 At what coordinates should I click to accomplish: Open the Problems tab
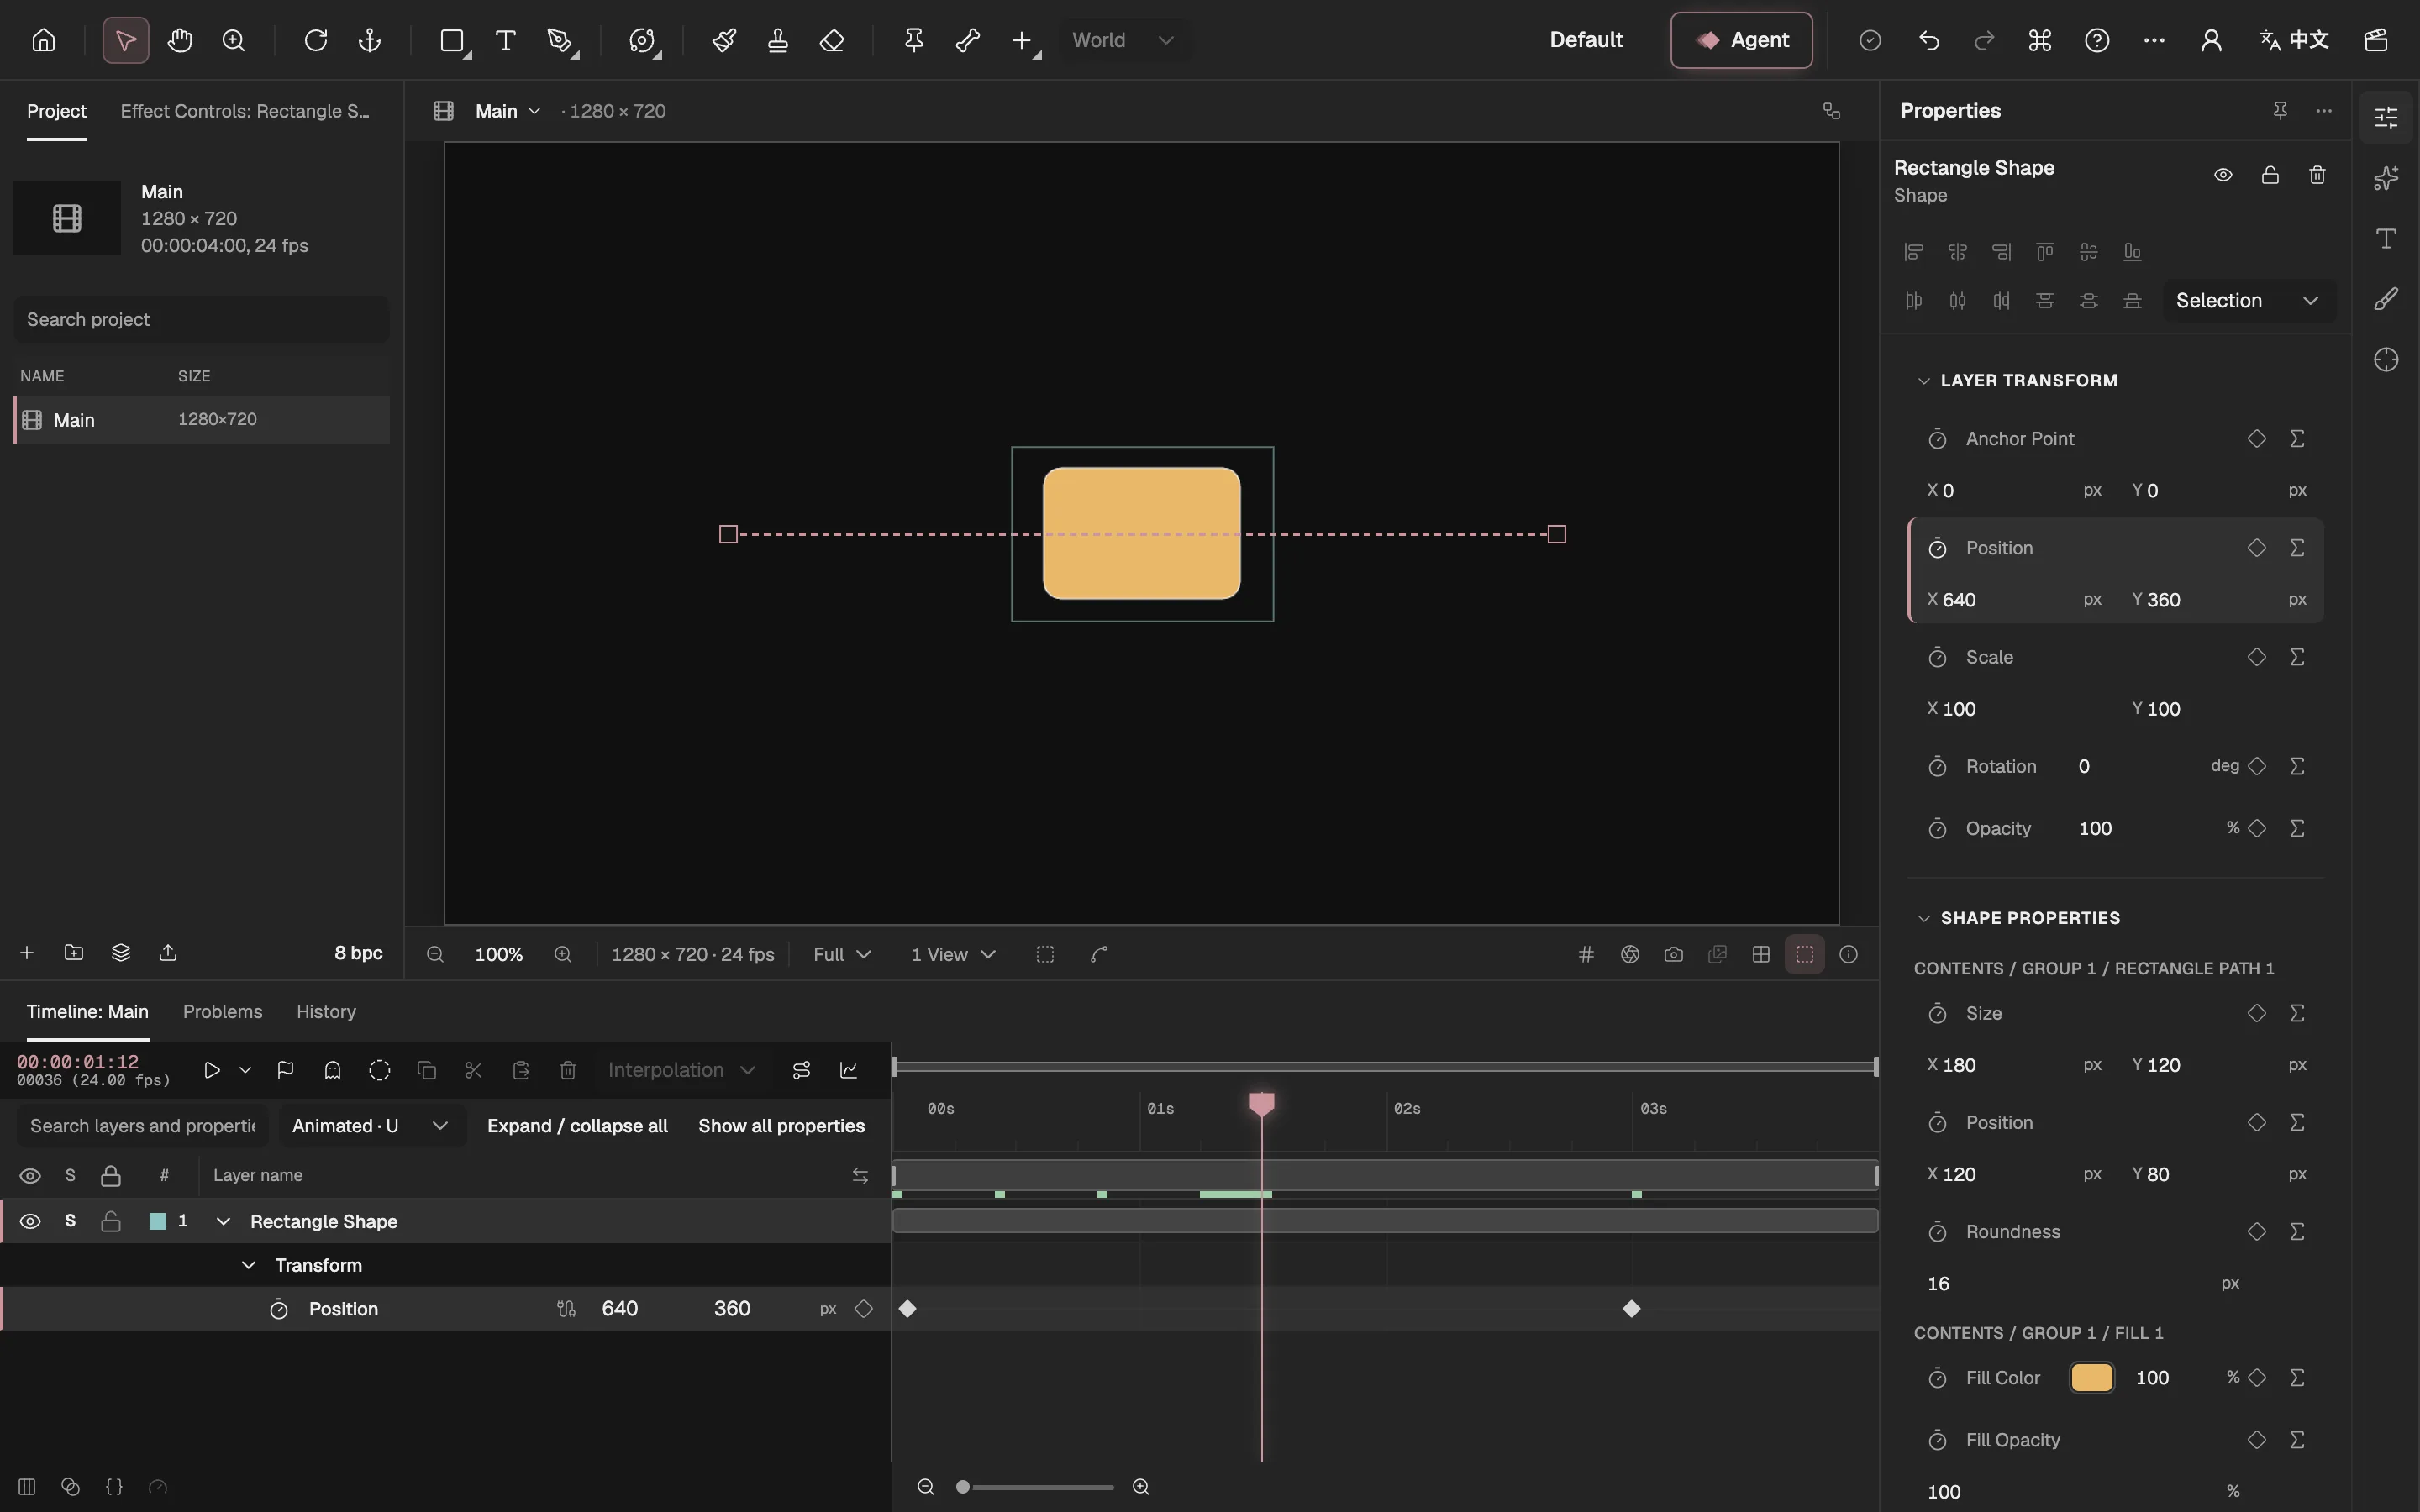pyautogui.click(x=222, y=1012)
